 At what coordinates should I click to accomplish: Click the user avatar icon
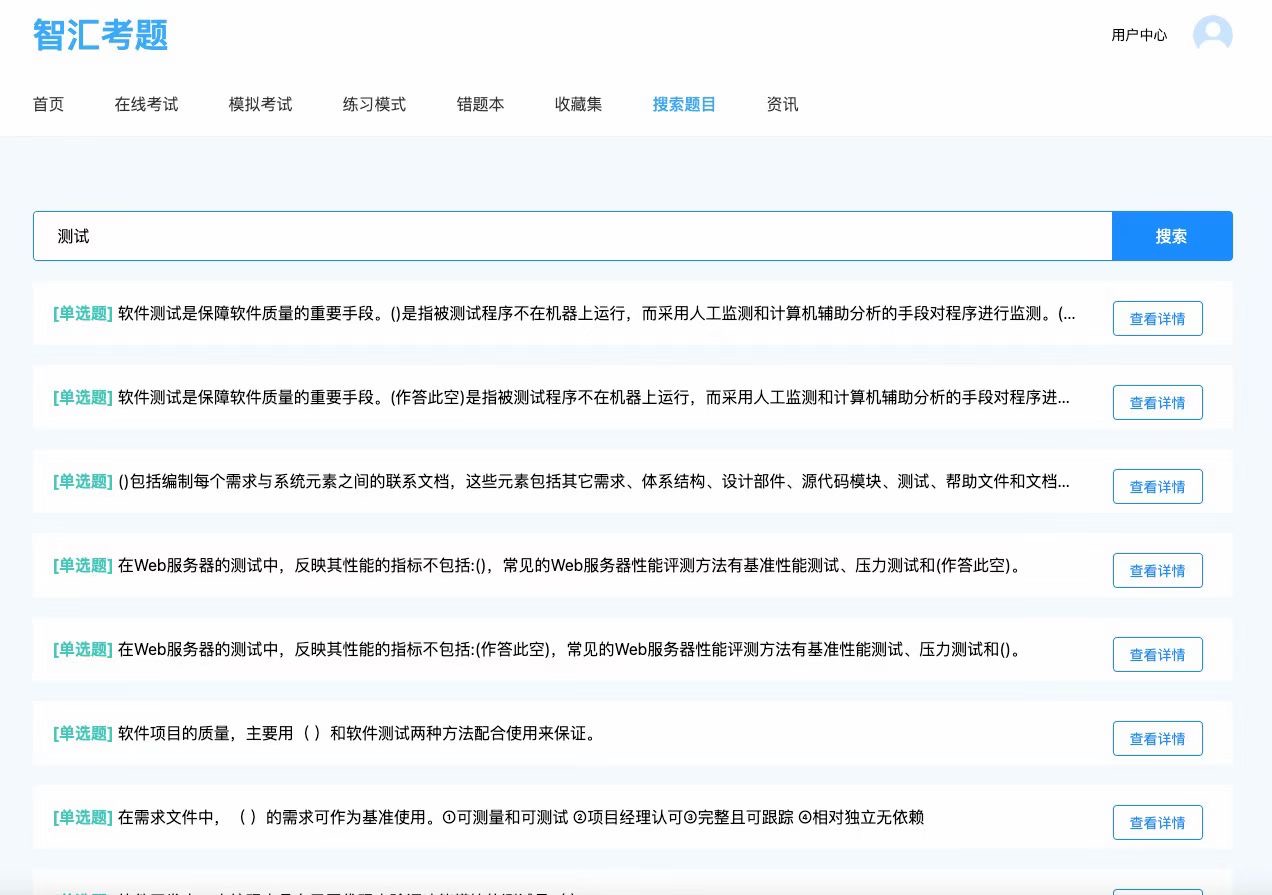tap(1212, 34)
